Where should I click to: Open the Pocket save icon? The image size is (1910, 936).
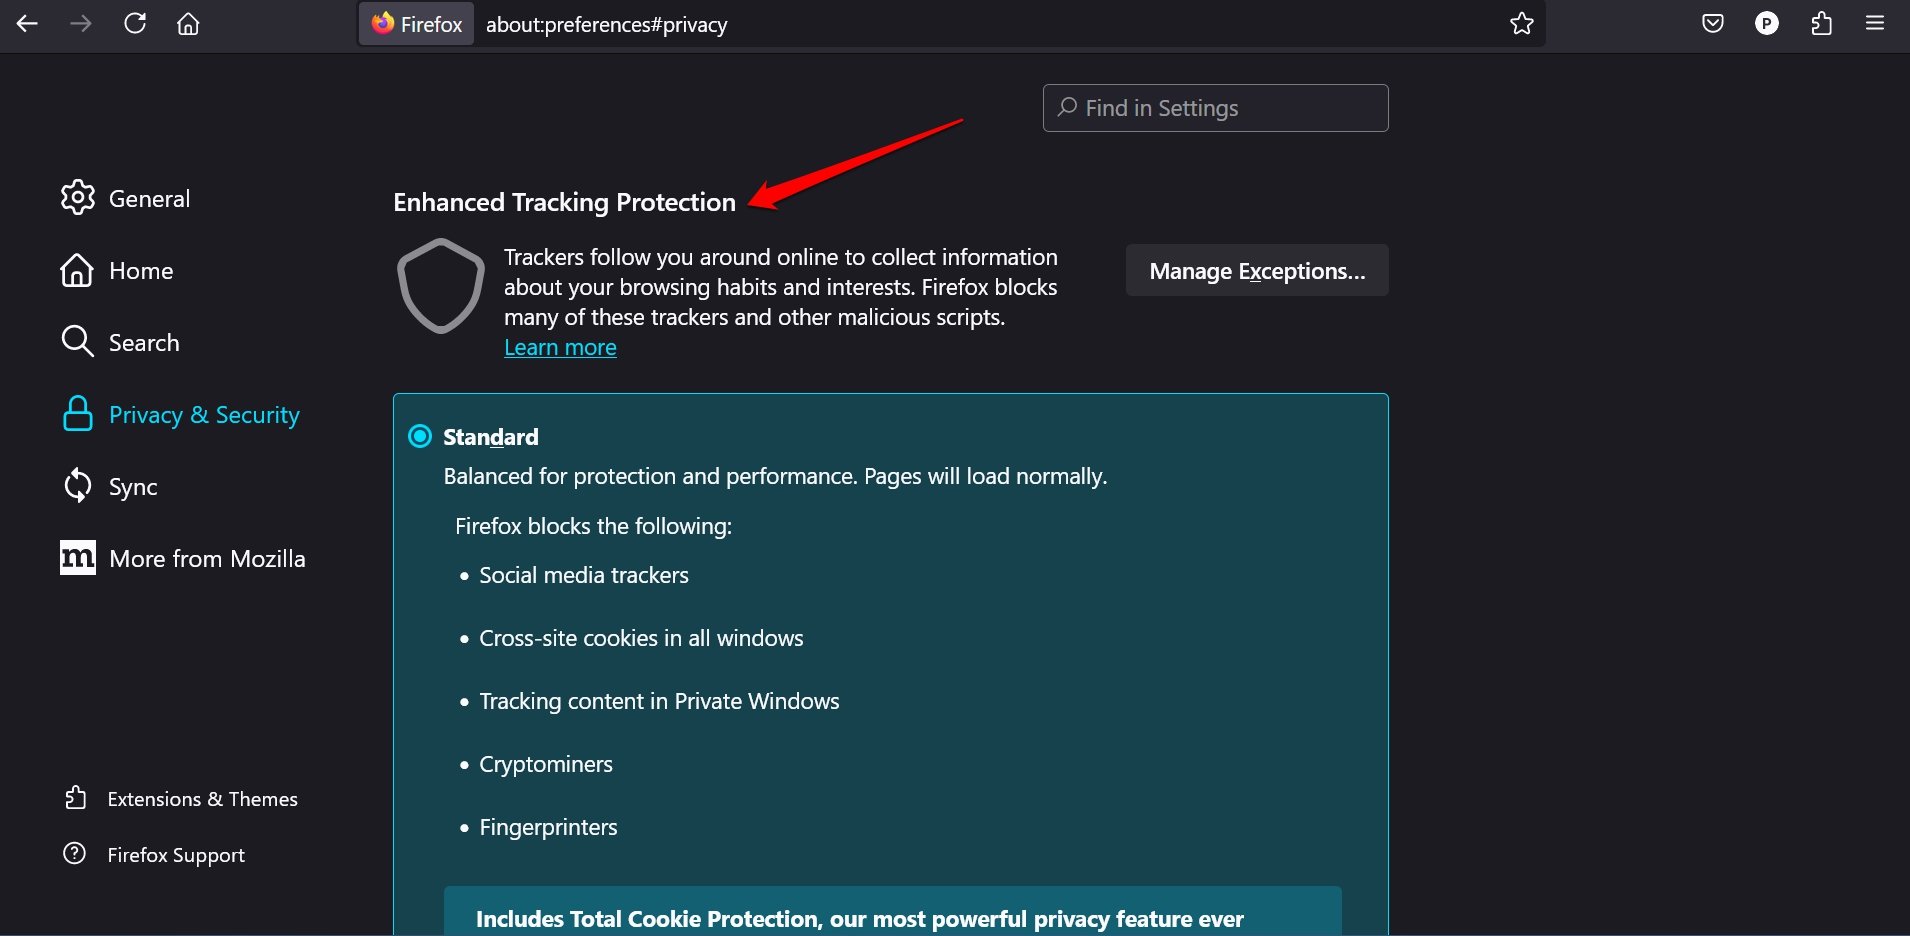pos(1712,24)
